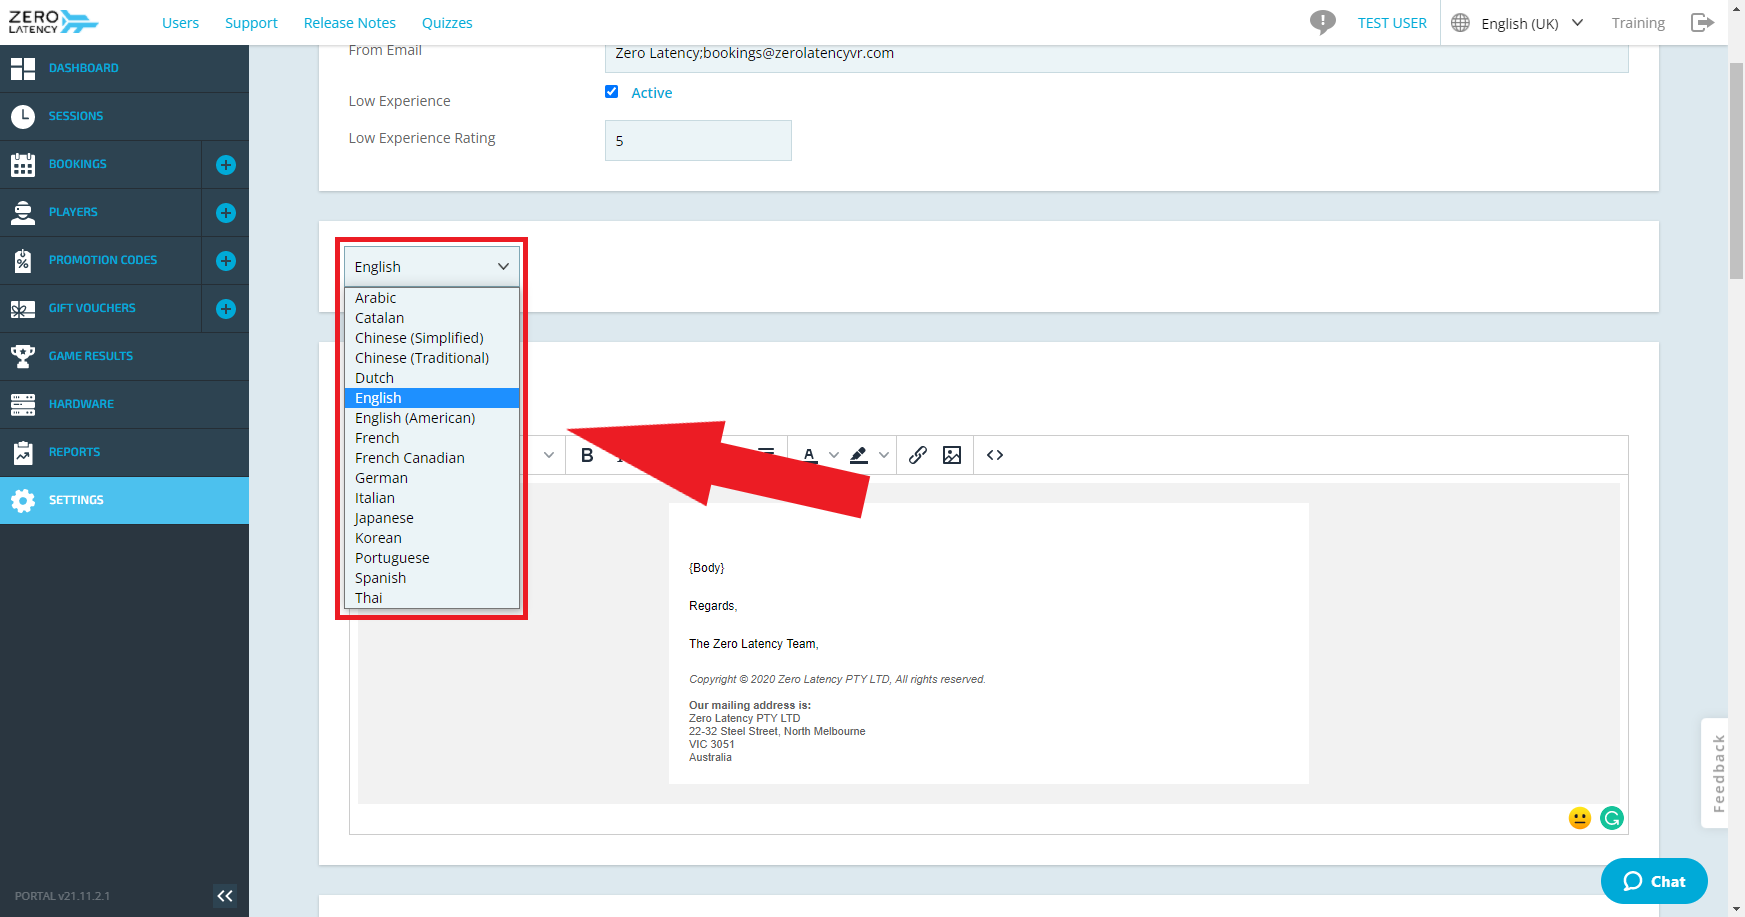
Task: Click the page vertical scrollbar
Action: coord(1736,170)
